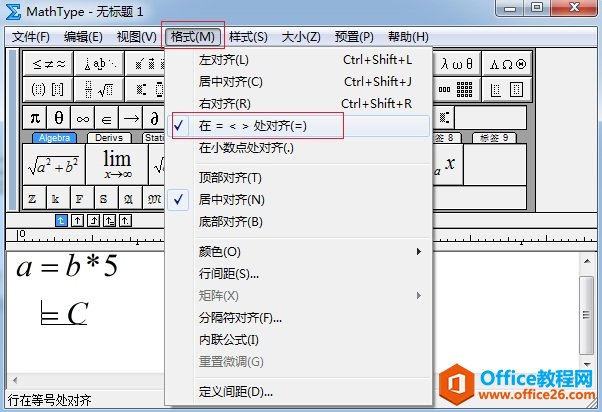
Task: Insert the double-struck Z symbol
Action: tap(35, 198)
